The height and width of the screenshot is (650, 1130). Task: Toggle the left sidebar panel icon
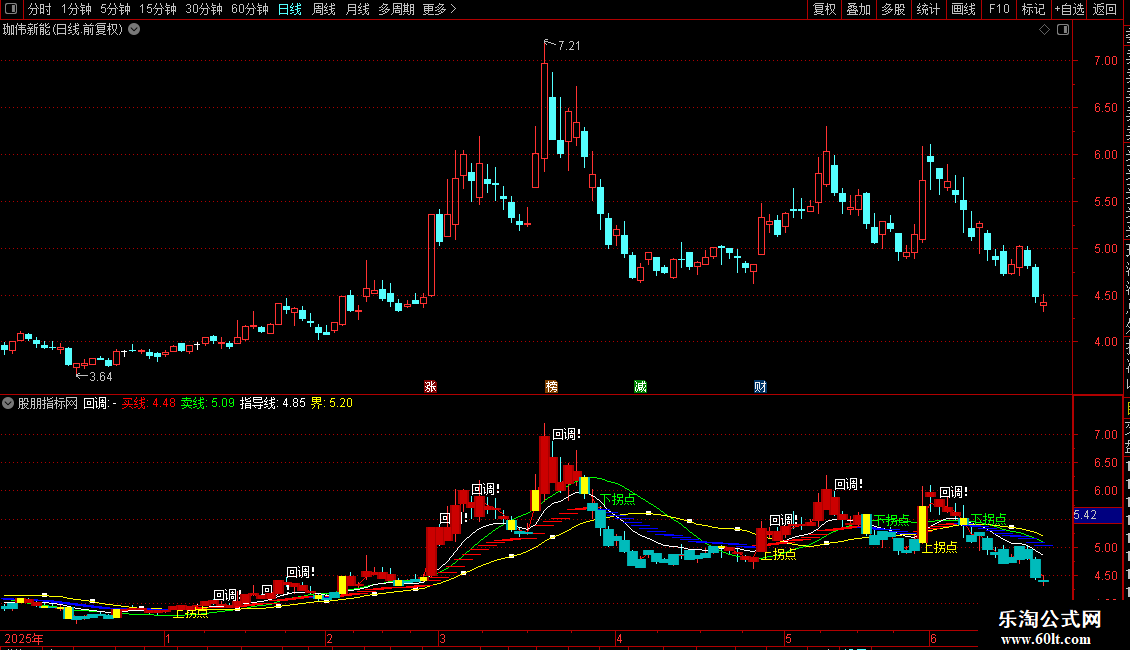click(x=11, y=9)
